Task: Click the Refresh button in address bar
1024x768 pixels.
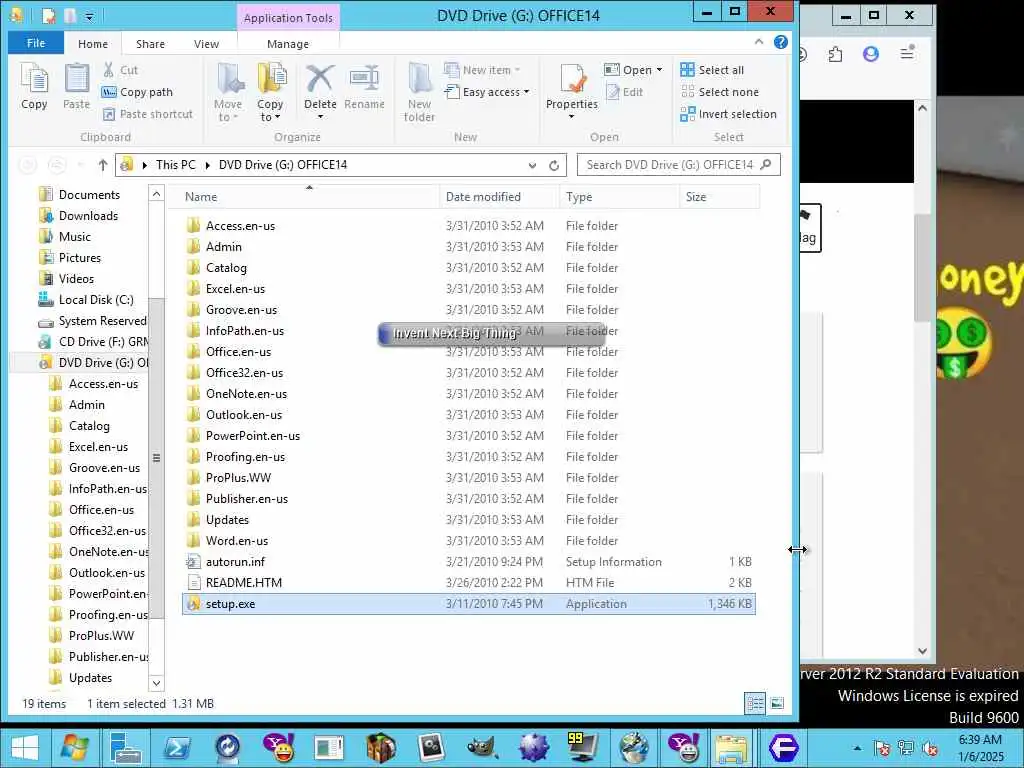Action: click(554, 165)
